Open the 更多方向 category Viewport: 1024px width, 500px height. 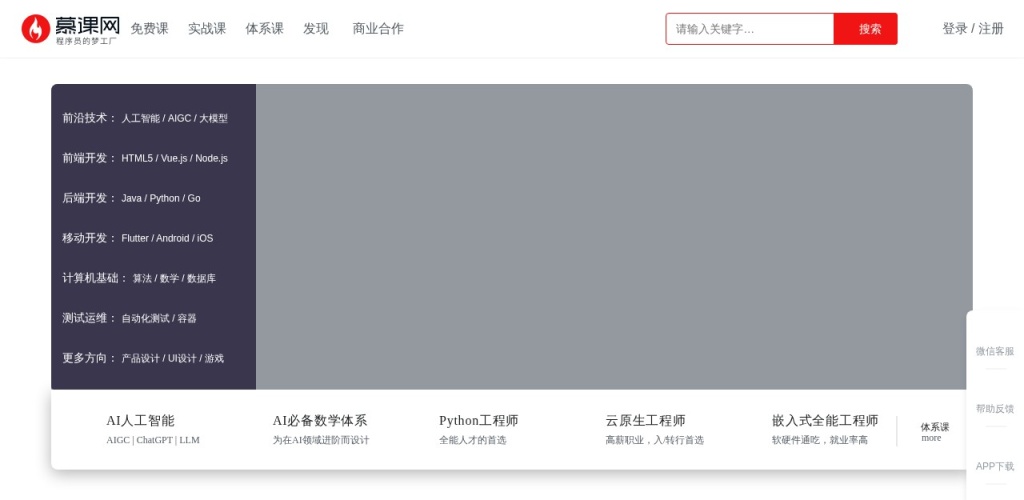143,358
